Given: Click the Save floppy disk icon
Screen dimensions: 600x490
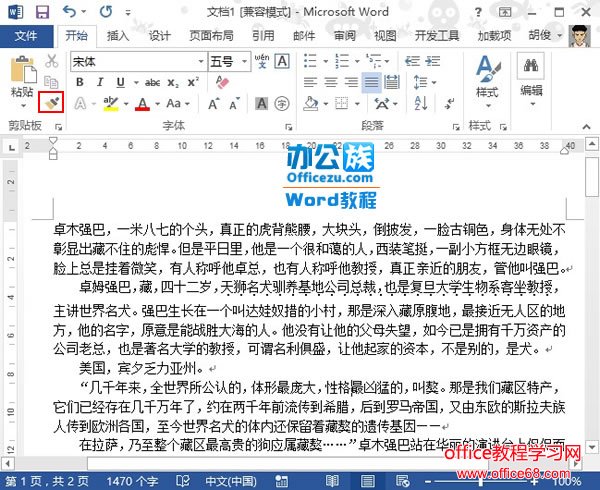Looking at the screenshot, I should [x=42, y=12].
